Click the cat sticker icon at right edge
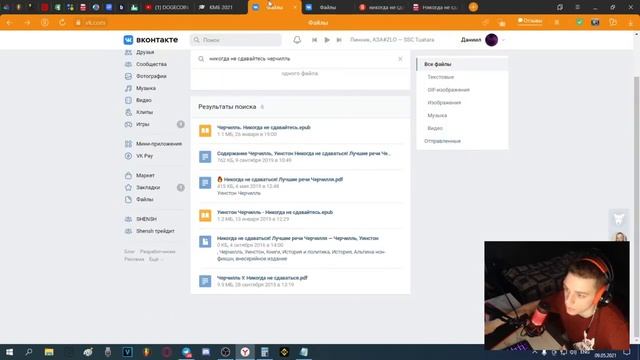 click(x=619, y=219)
